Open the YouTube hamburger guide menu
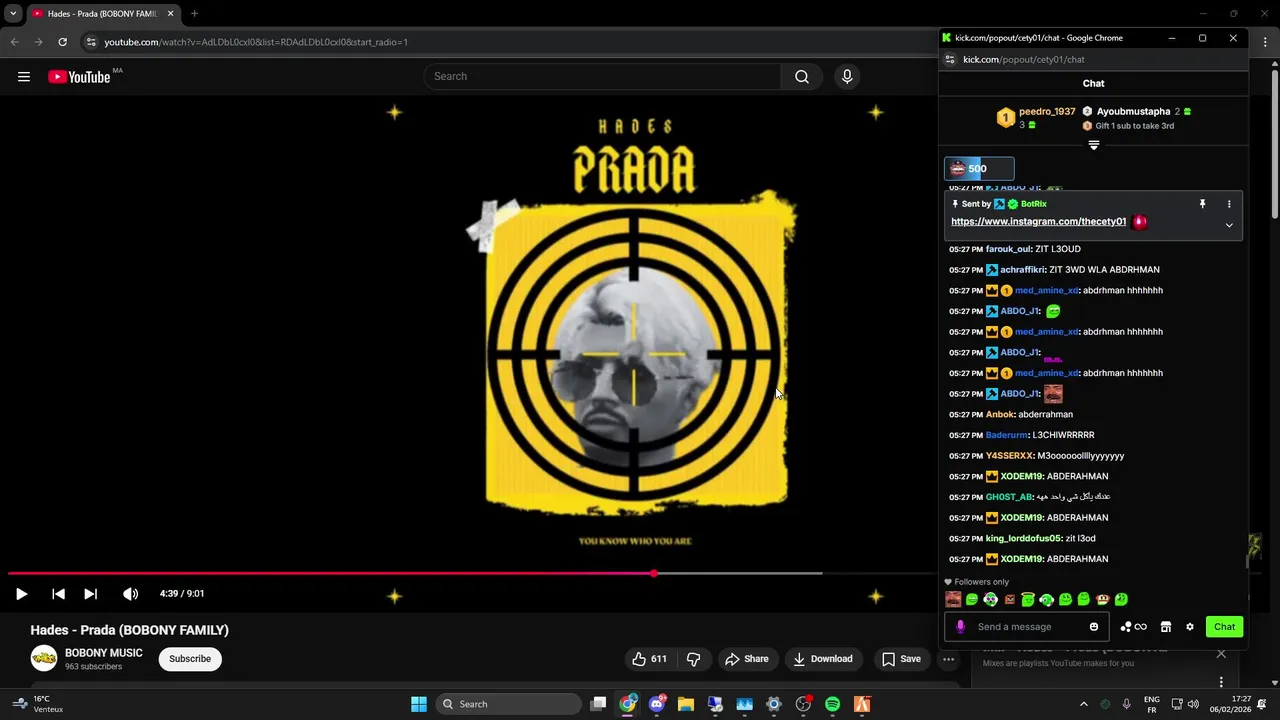Screen dimensions: 1280x720 [24, 76]
